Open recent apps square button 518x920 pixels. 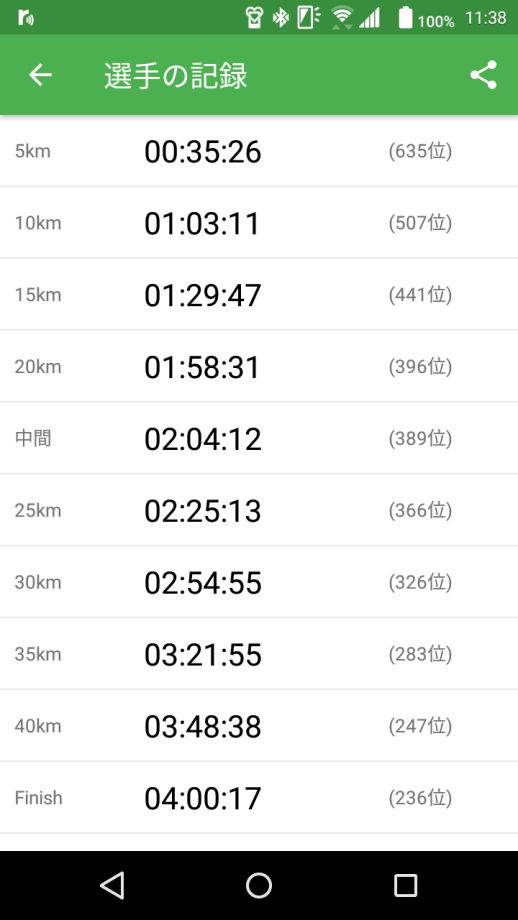coord(405,885)
